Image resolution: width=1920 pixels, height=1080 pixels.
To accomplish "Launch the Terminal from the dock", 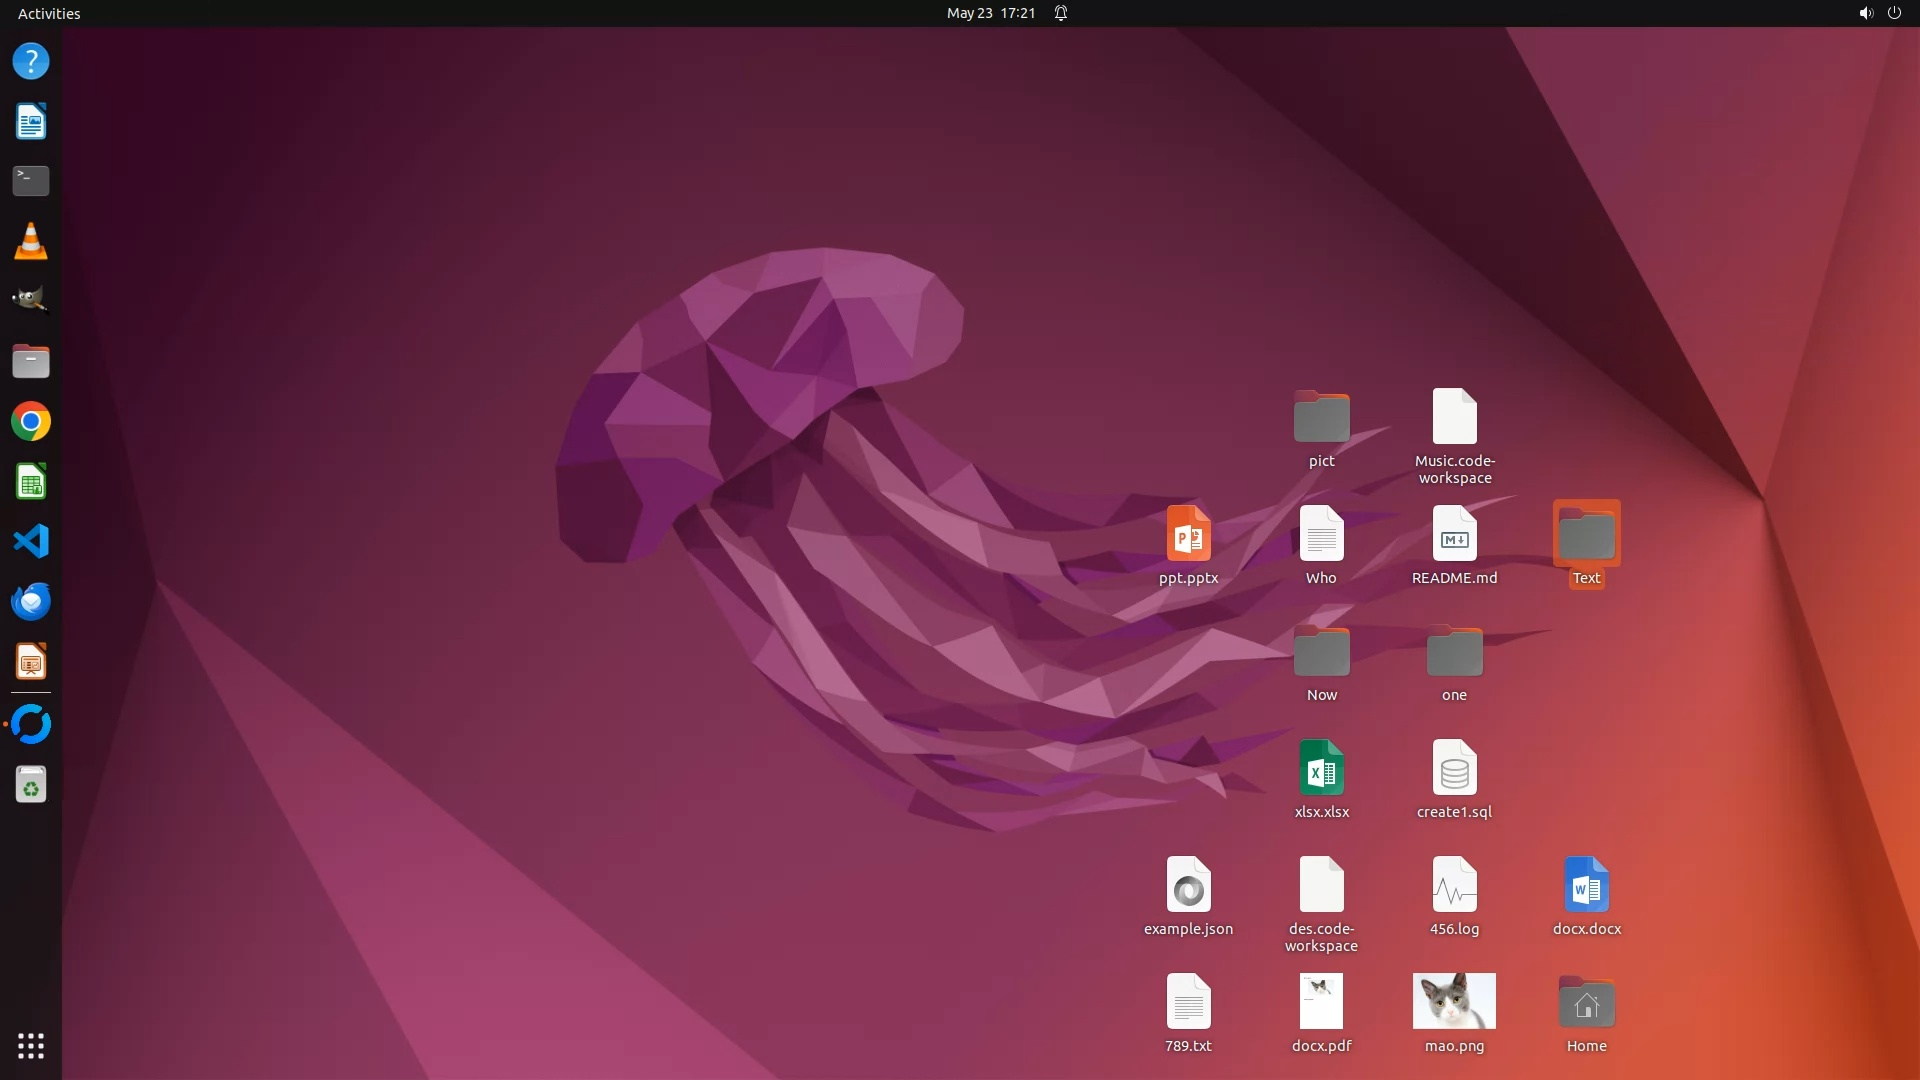I will pyautogui.click(x=30, y=181).
